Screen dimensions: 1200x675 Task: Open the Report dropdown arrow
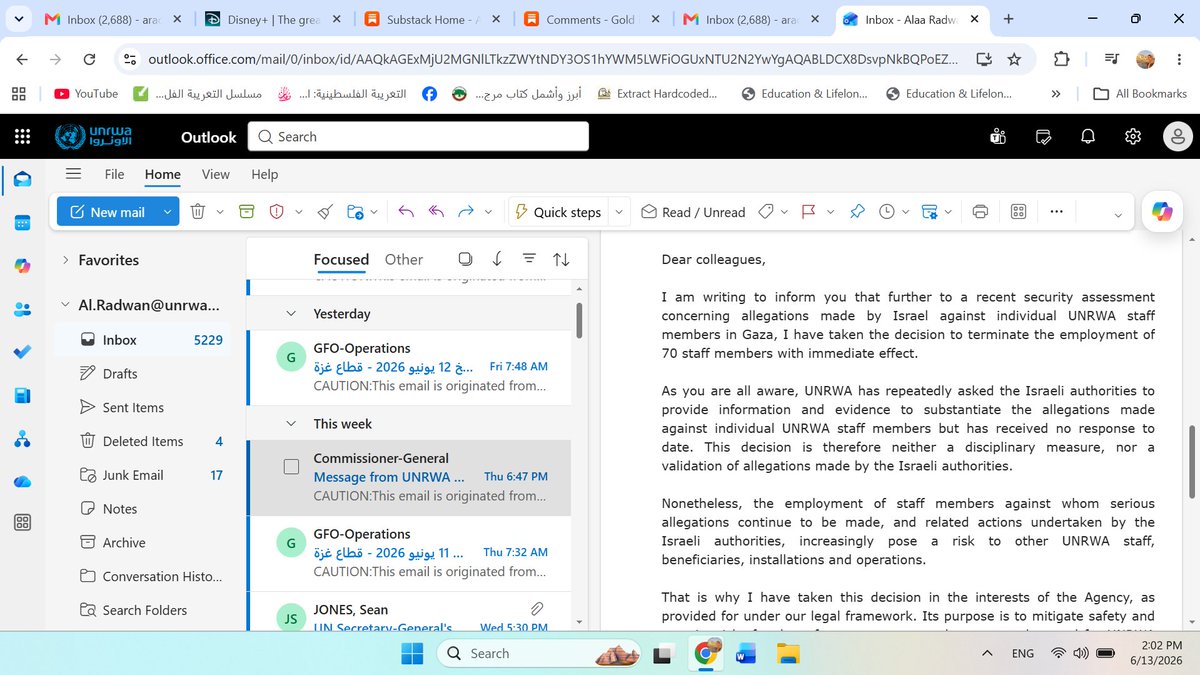tap(298, 212)
